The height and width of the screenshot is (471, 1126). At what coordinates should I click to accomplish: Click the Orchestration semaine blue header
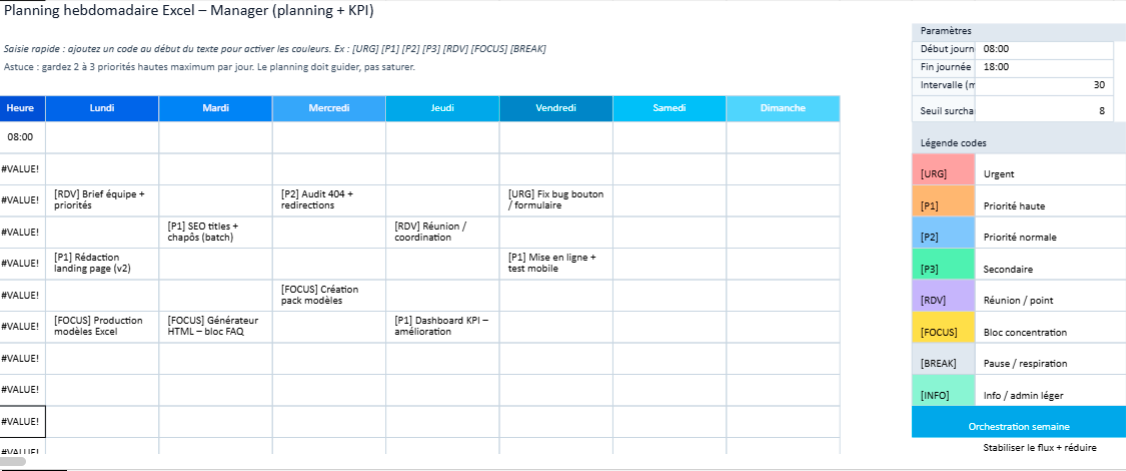pos(1018,423)
